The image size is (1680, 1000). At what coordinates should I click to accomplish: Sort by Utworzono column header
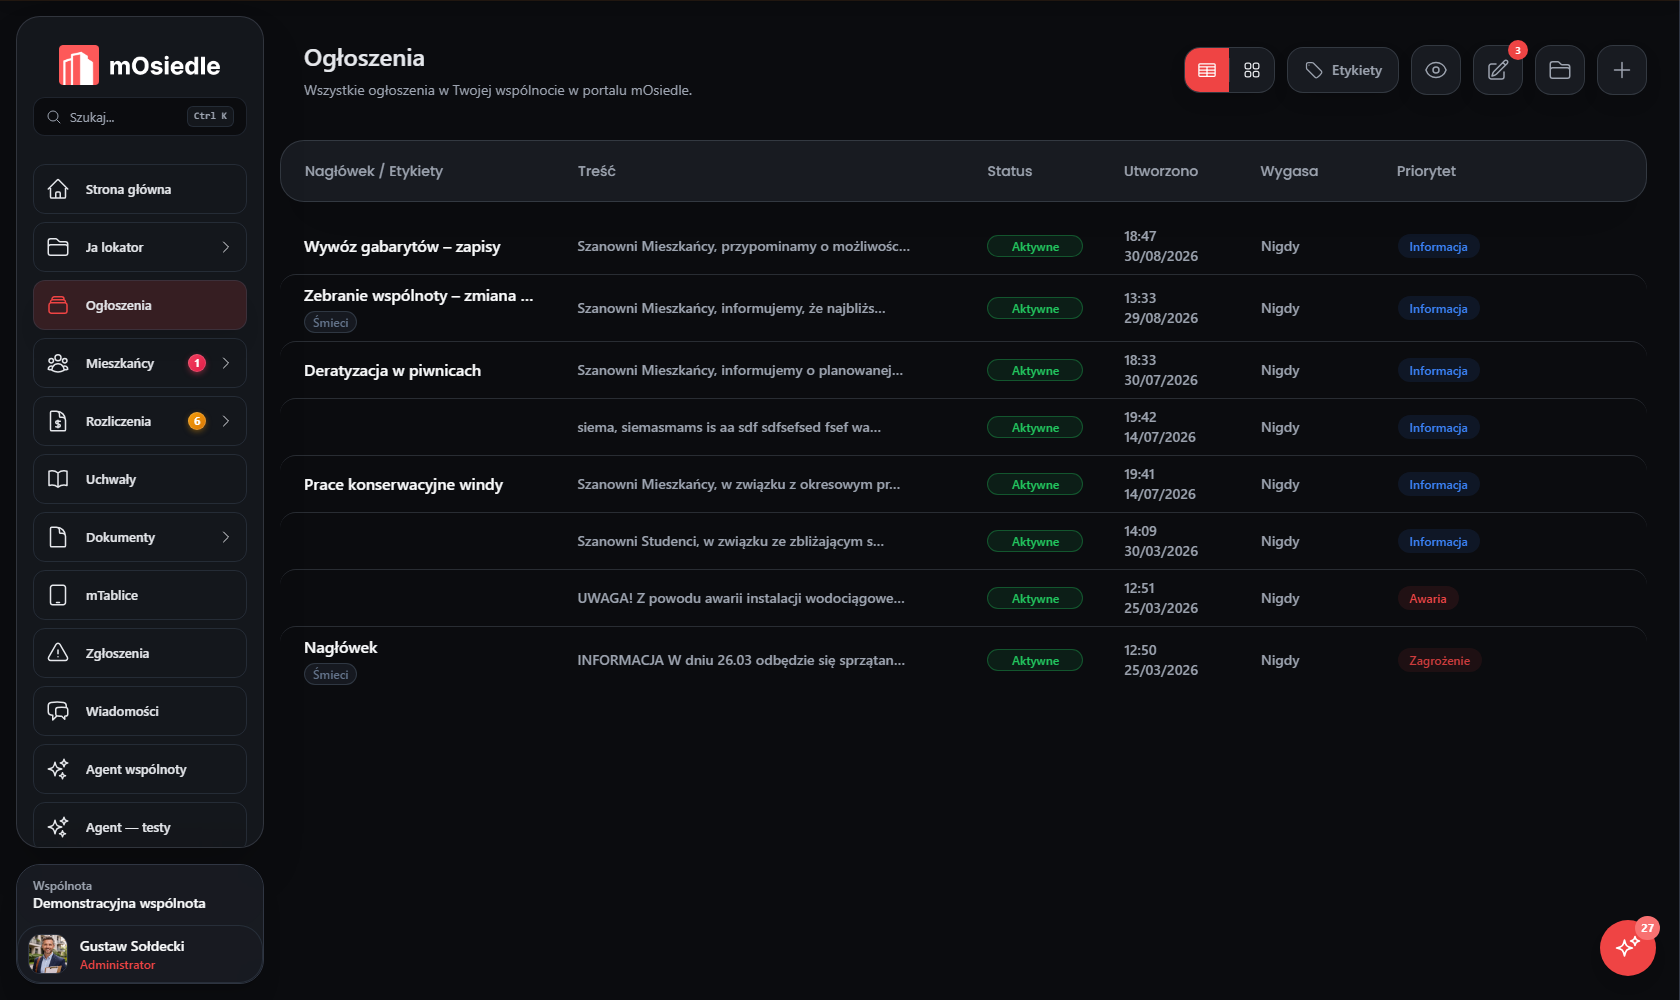(x=1160, y=171)
